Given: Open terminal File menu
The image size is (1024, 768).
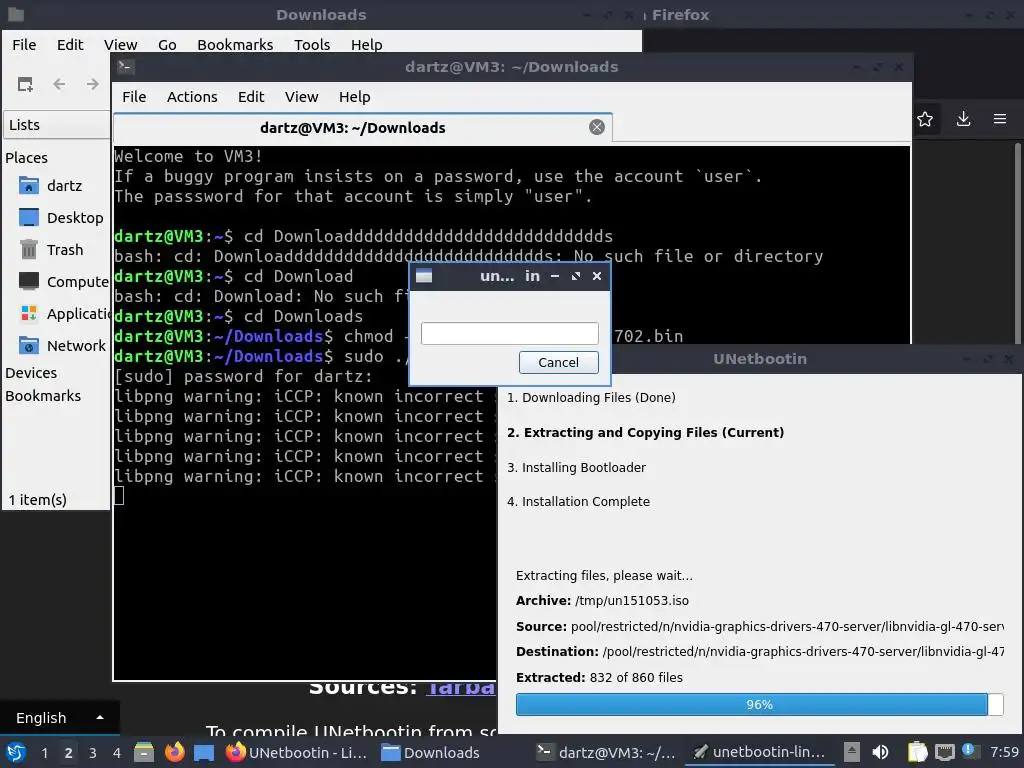Looking at the screenshot, I should coord(134,97).
